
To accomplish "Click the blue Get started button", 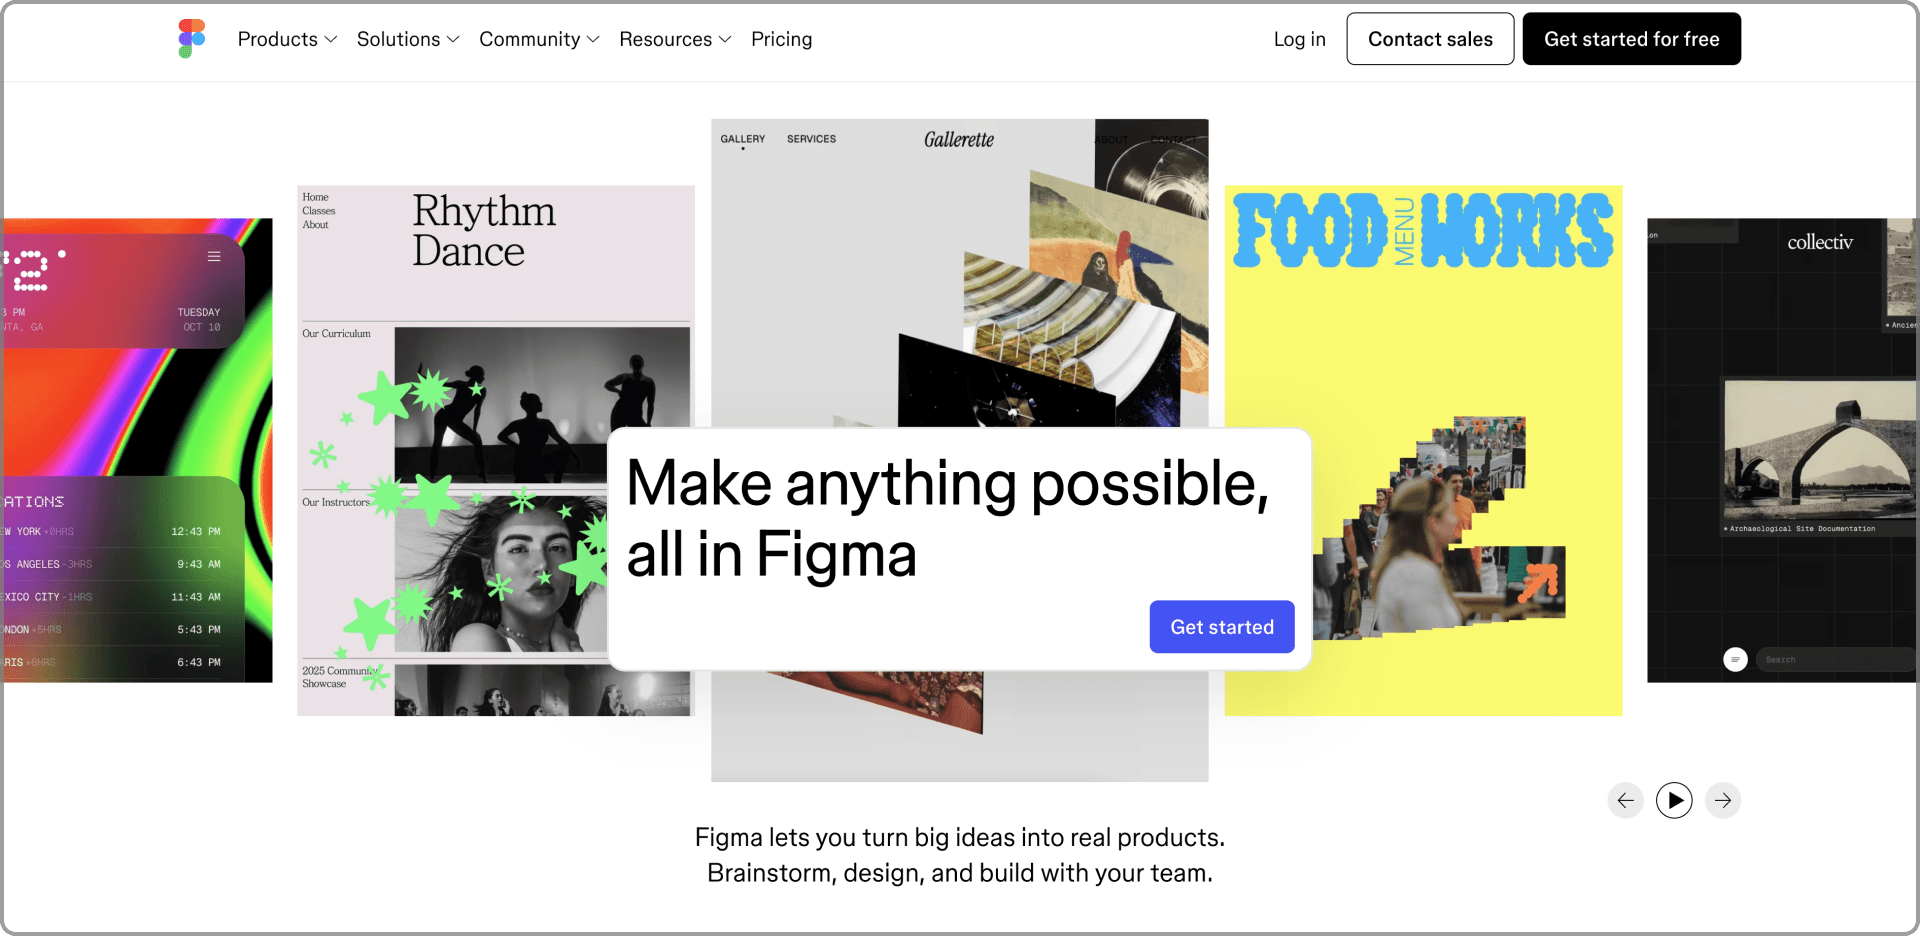I will (1222, 627).
